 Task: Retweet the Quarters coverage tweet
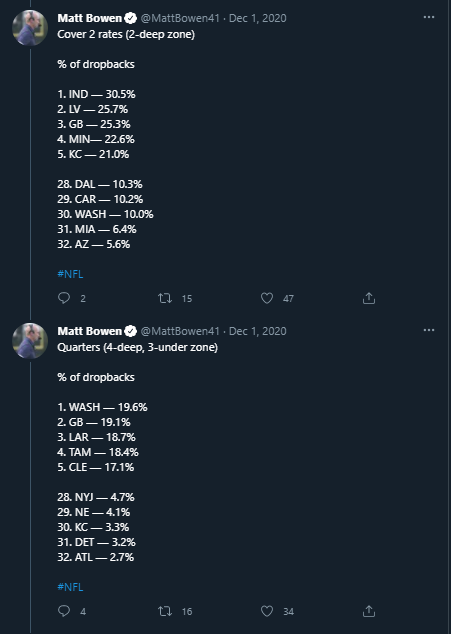click(x=165, y=611)
